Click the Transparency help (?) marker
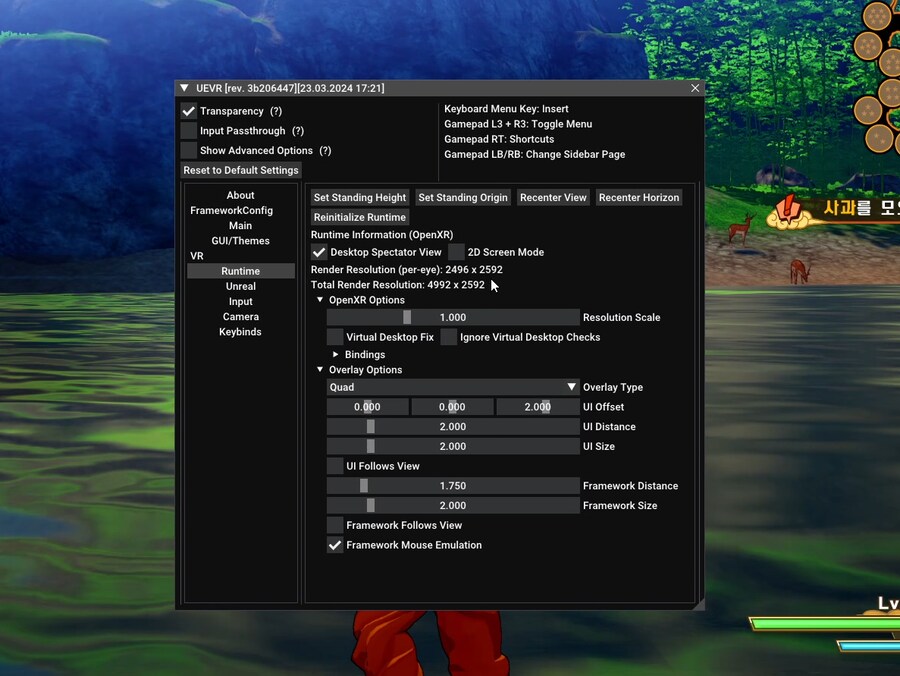 (x=276, y=111)
